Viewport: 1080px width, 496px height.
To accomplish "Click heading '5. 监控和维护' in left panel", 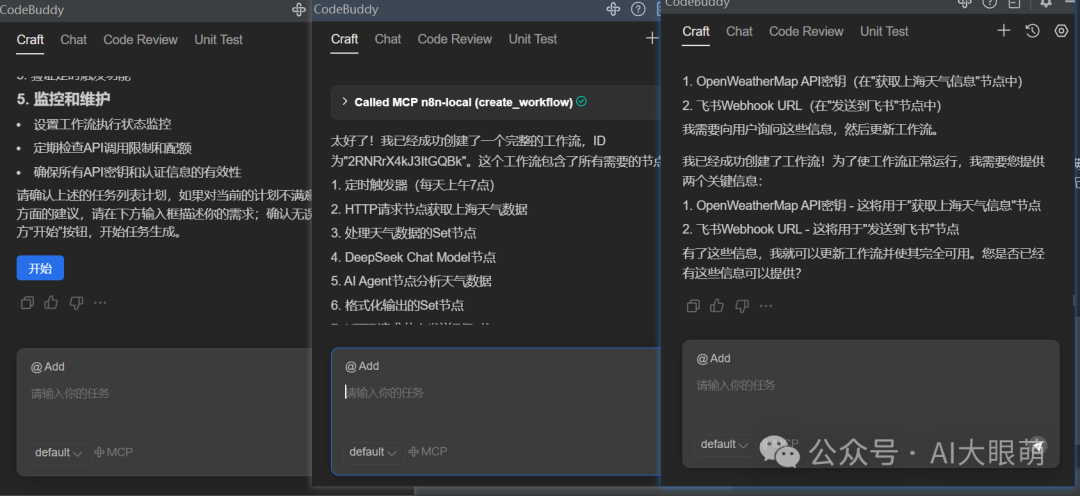I will (x=63, y=99).
